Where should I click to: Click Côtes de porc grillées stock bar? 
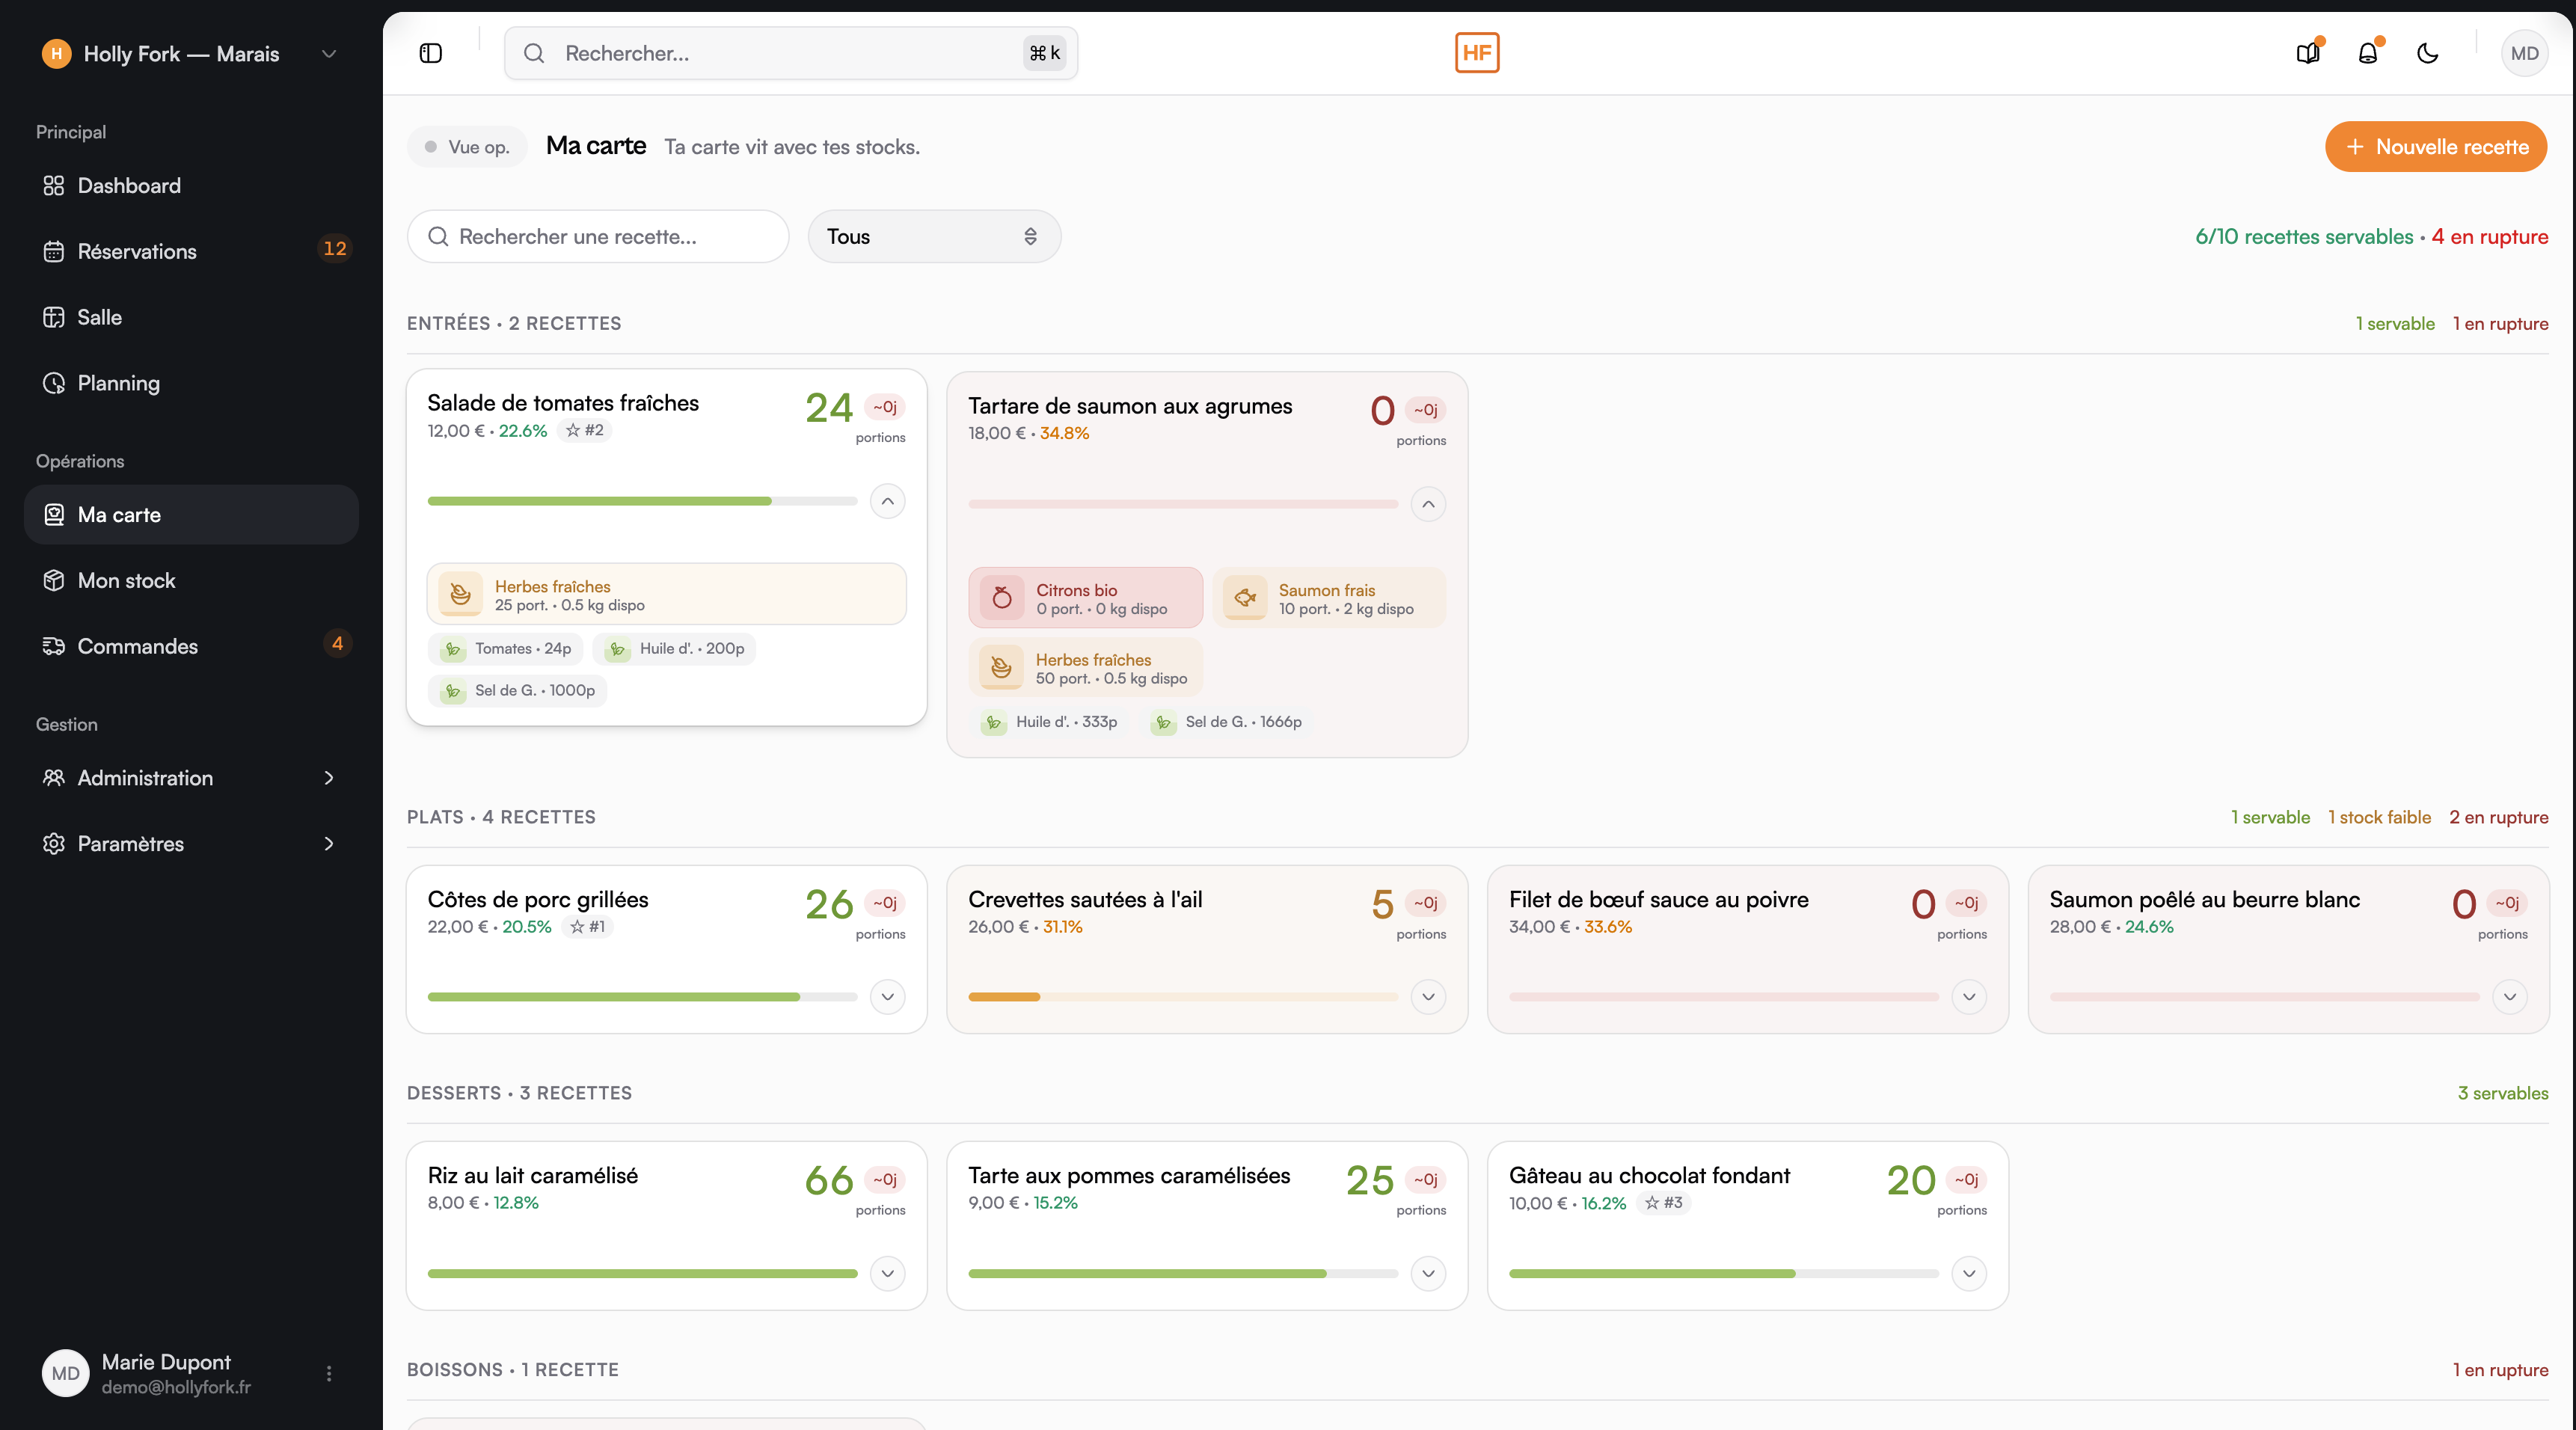tap(641, 997)
